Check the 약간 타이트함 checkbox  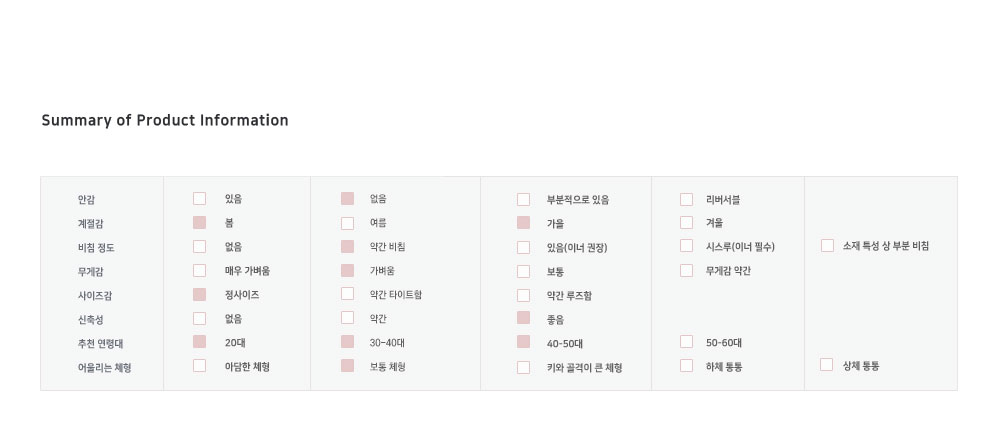coord(348,294)
